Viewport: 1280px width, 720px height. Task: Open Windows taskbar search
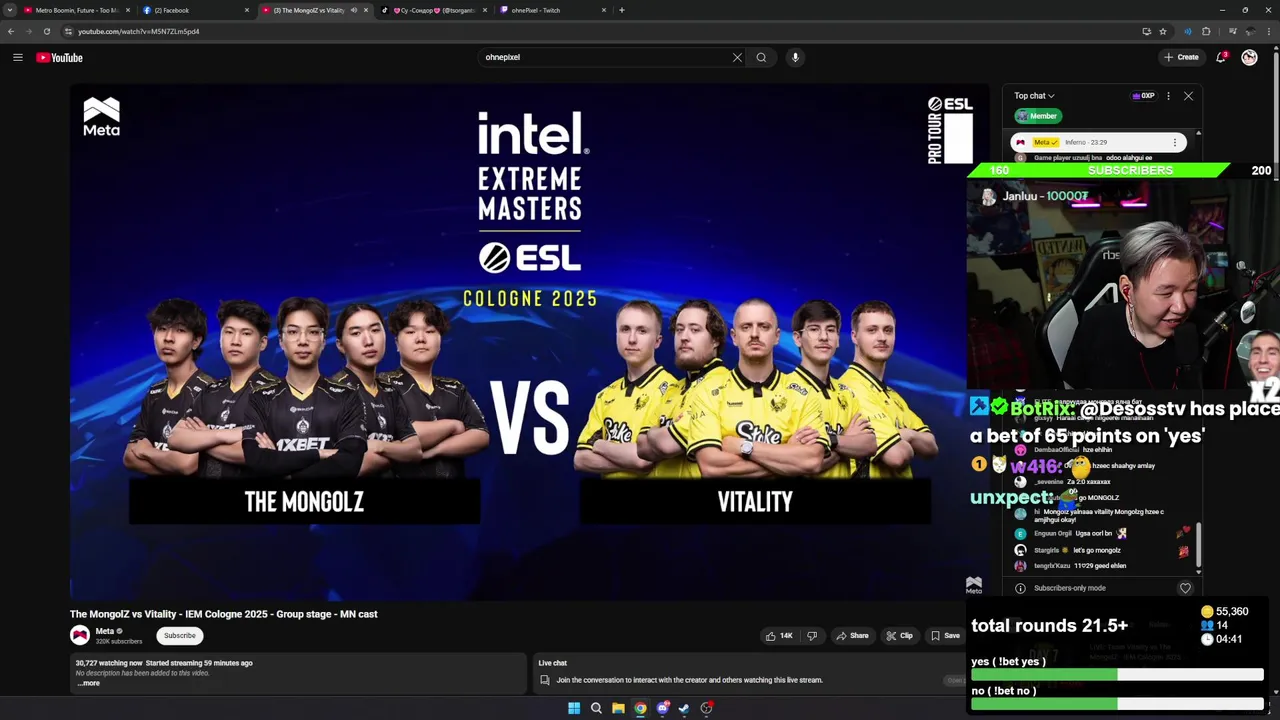point(596,708)
